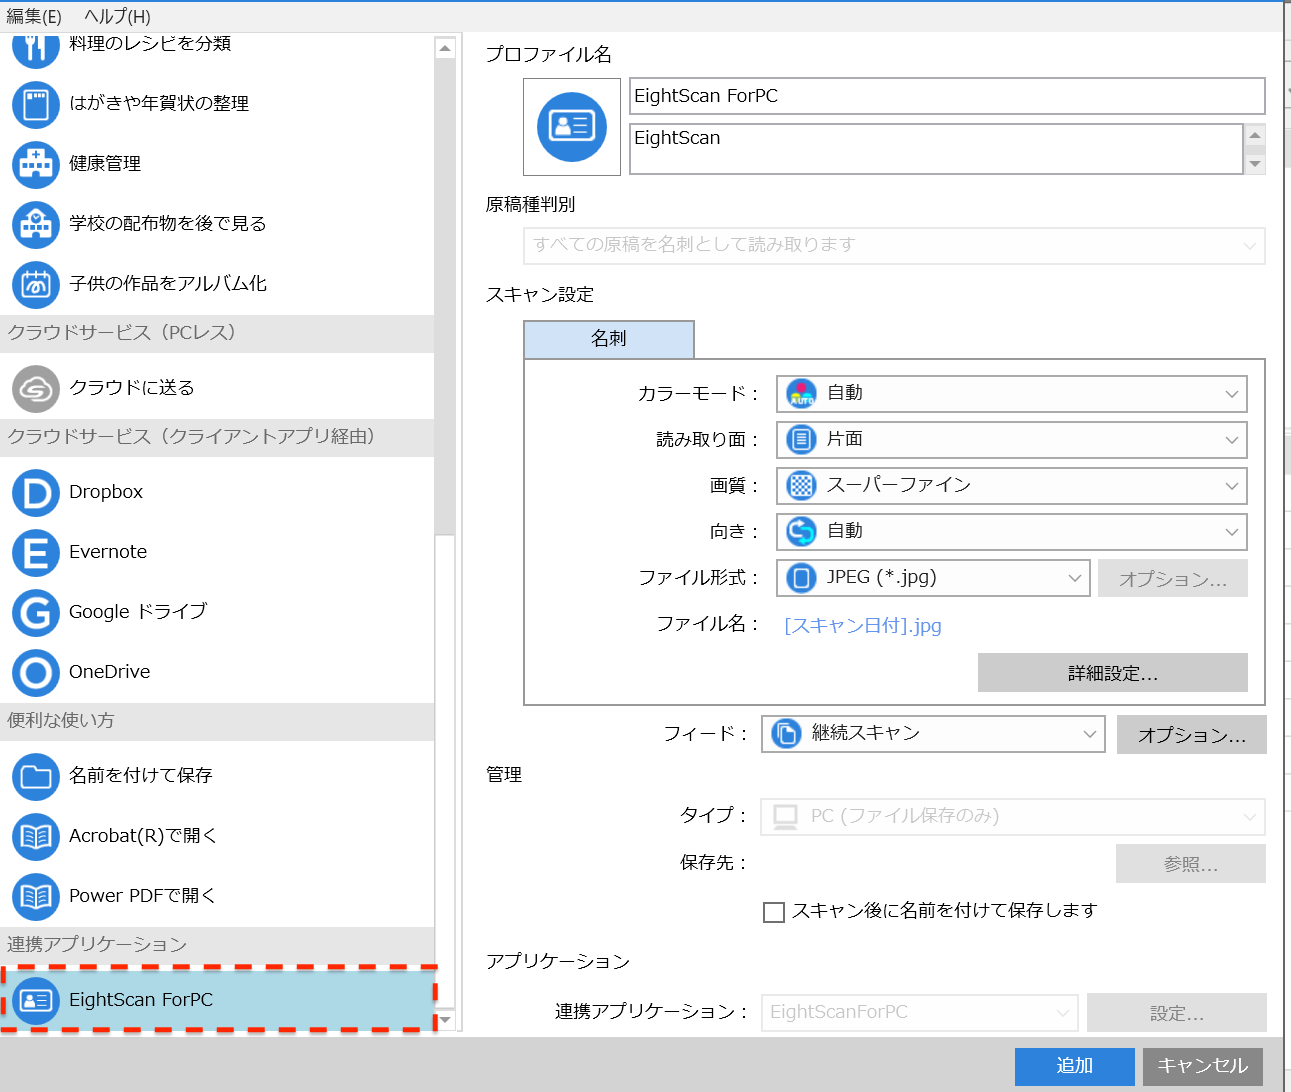Click the EightScan description text box

pyautogui.click(x=936, y=149)
